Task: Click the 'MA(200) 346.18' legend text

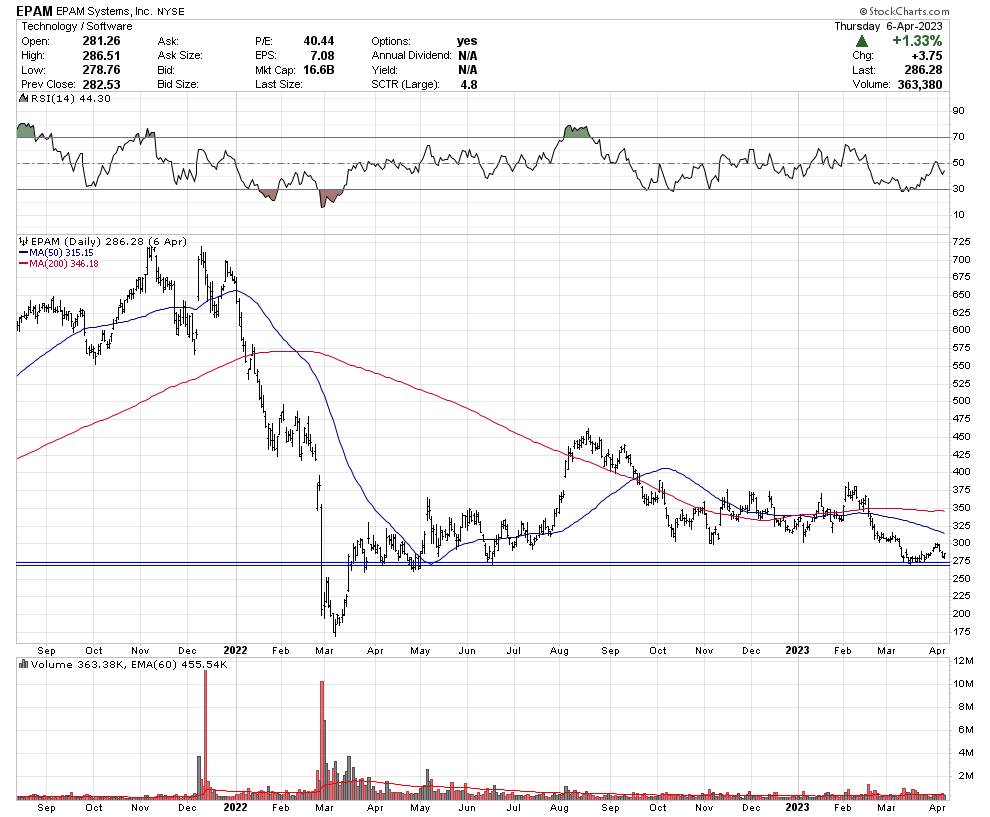Action: (64, 263)
